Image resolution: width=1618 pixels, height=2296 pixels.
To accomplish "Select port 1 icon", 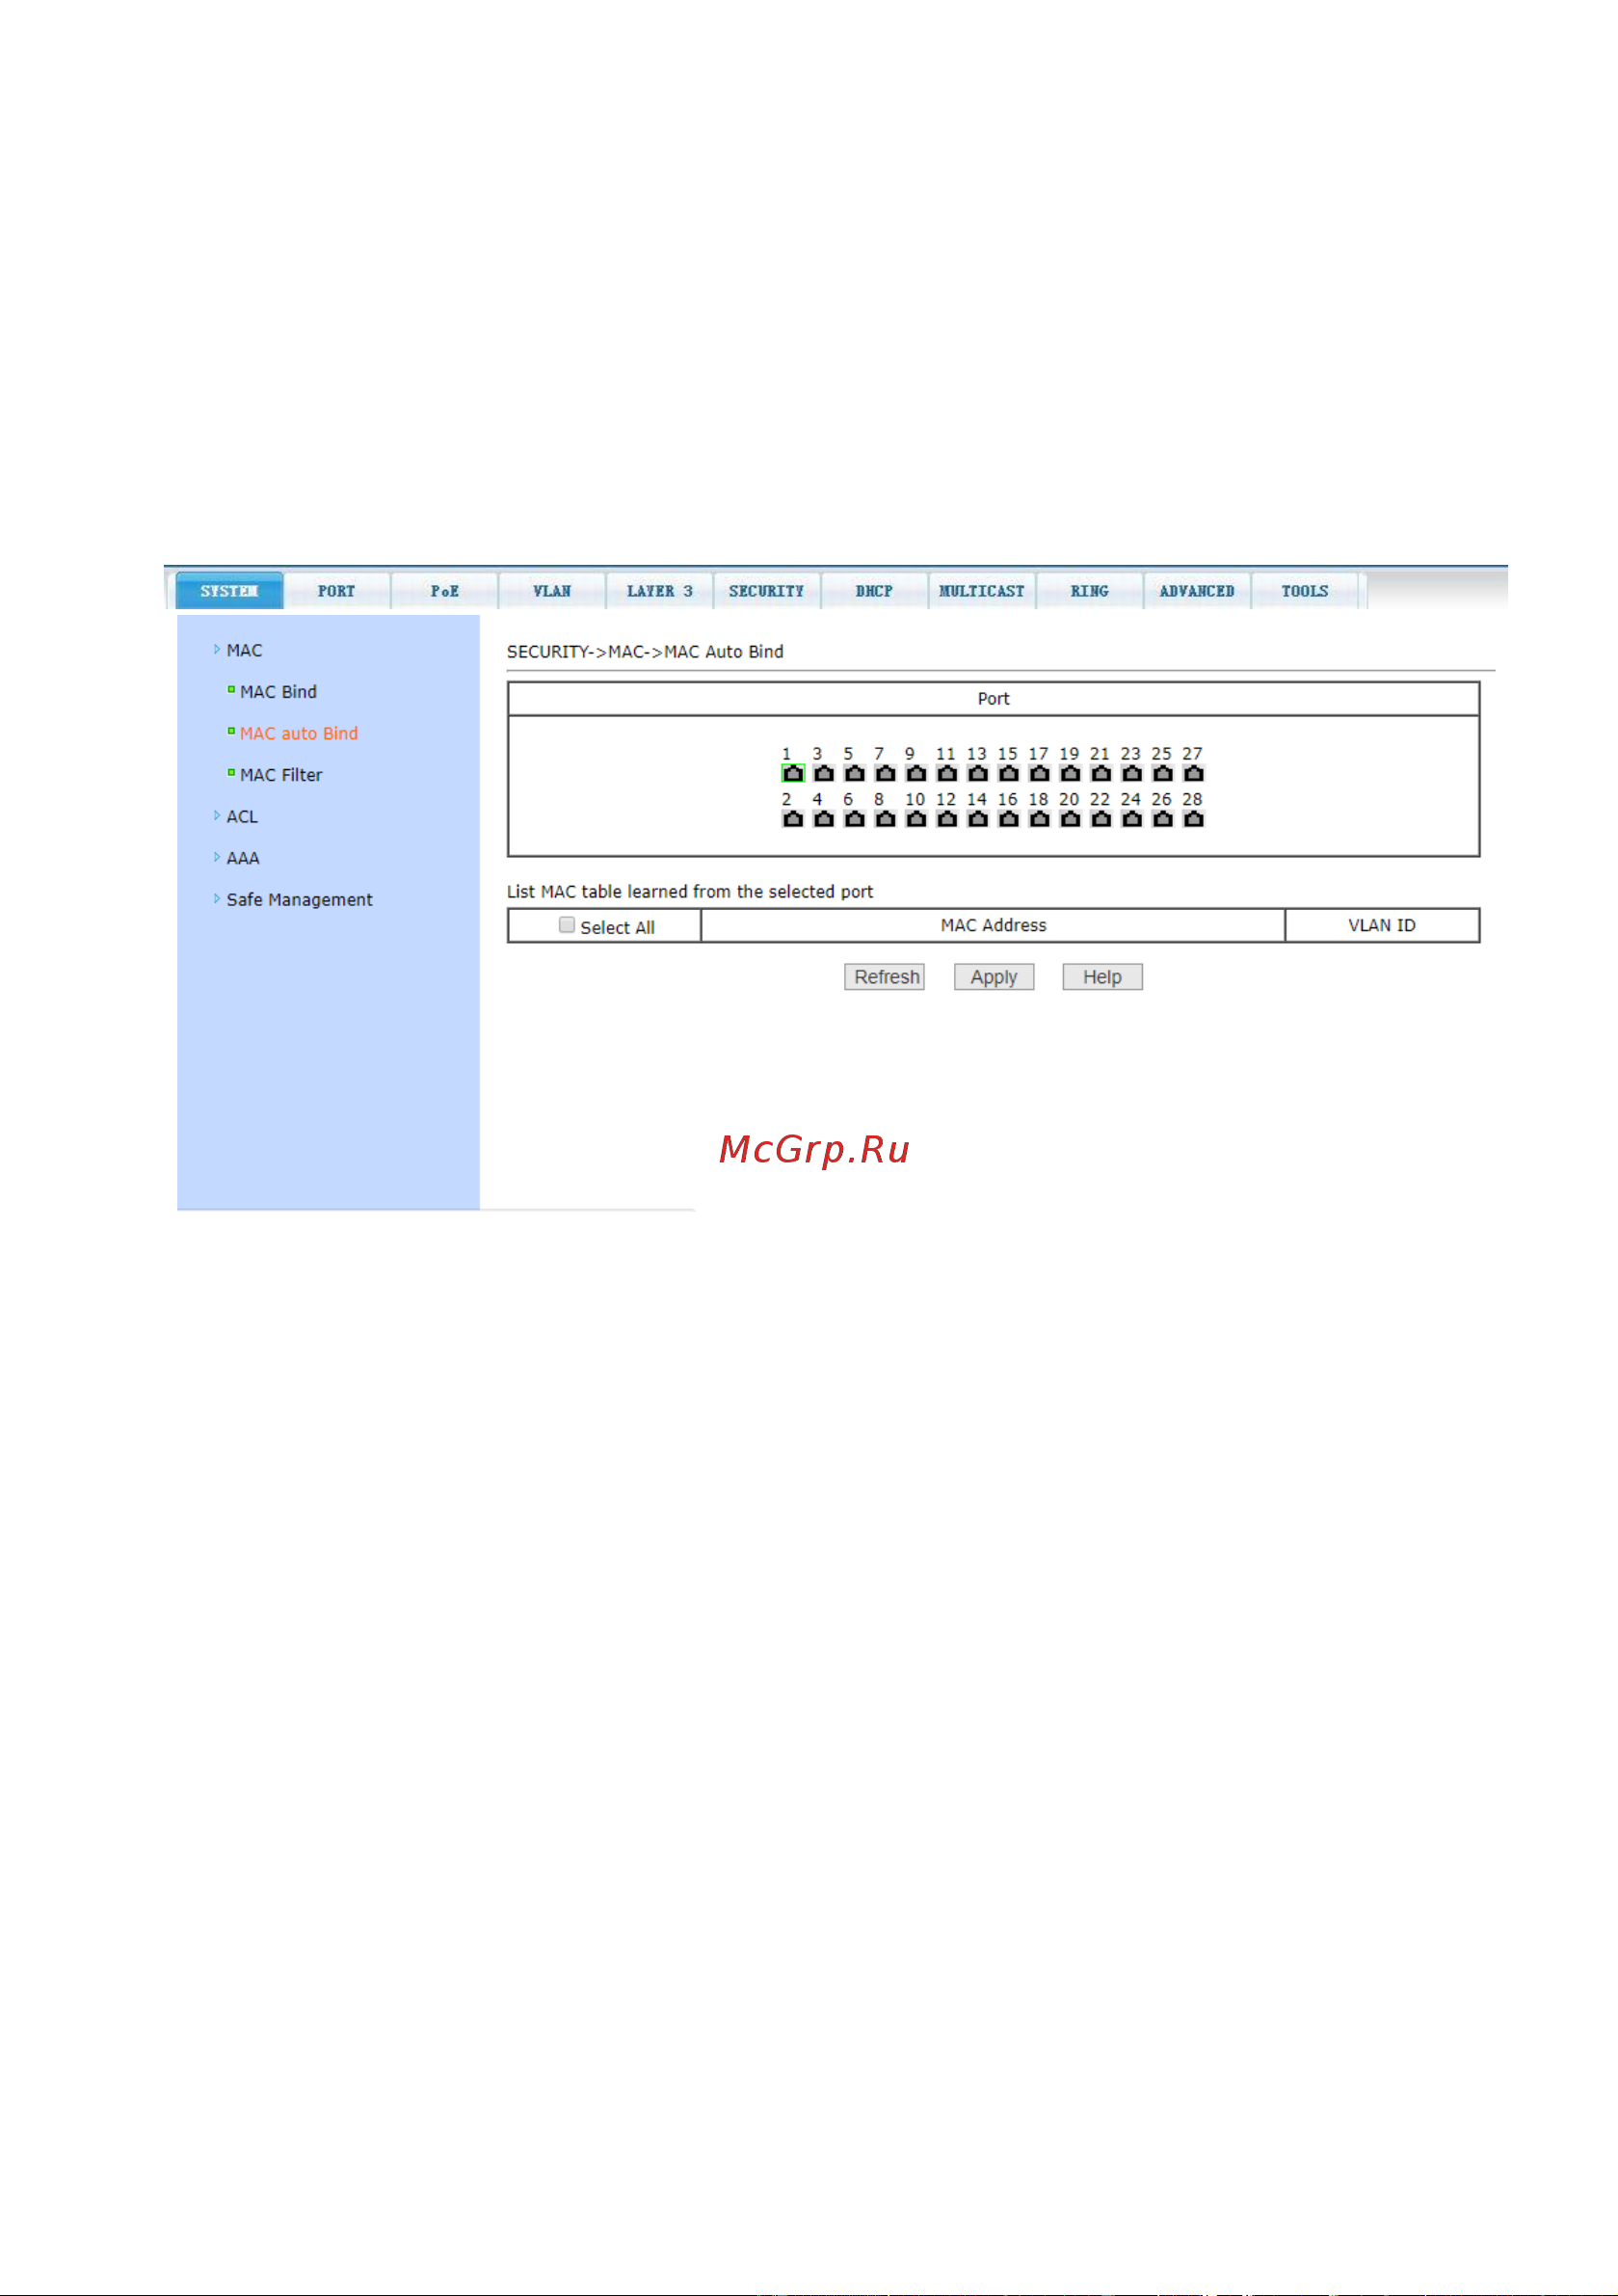I will (793, 773).
